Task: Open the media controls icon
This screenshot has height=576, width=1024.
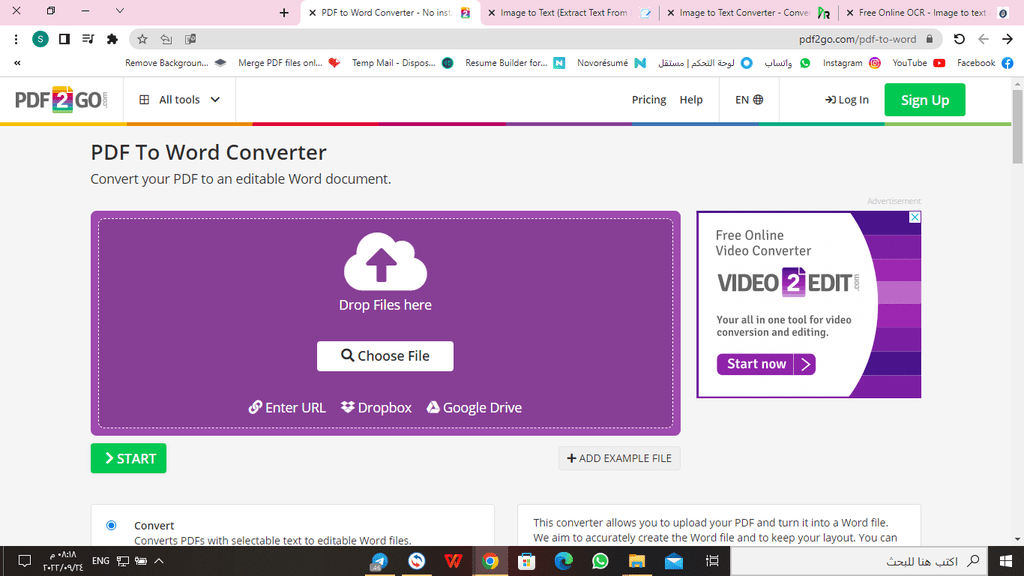Action: pyautogui.click(x=88, y=39)
